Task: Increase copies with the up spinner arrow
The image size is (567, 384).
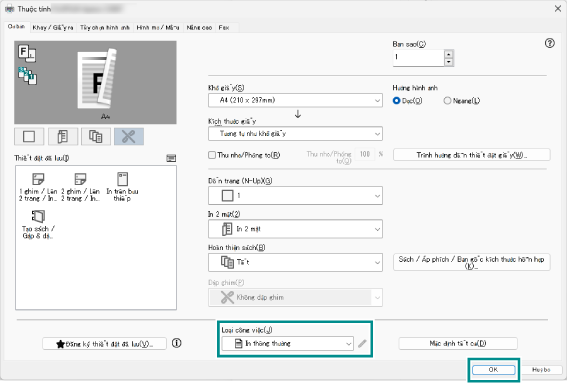Action: (x=449, y=54)
